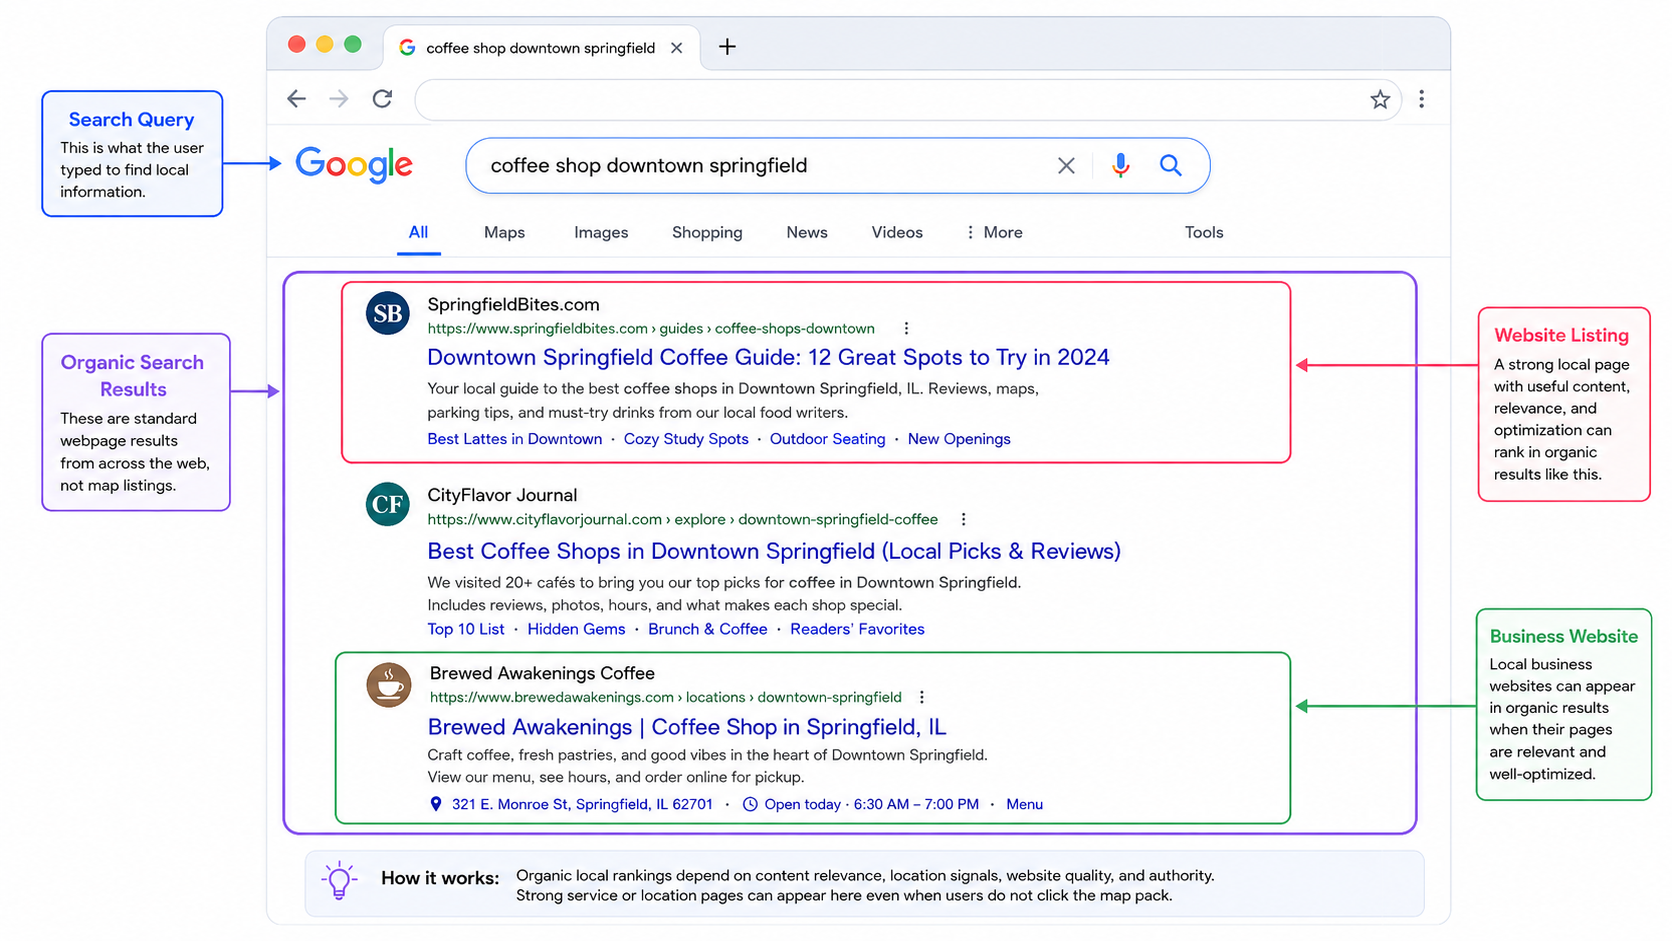Image resolution: width=1672 pixels, height=941 pixels.
Task: Click the yellow minimize window button
Action: (x=324, y=44)
